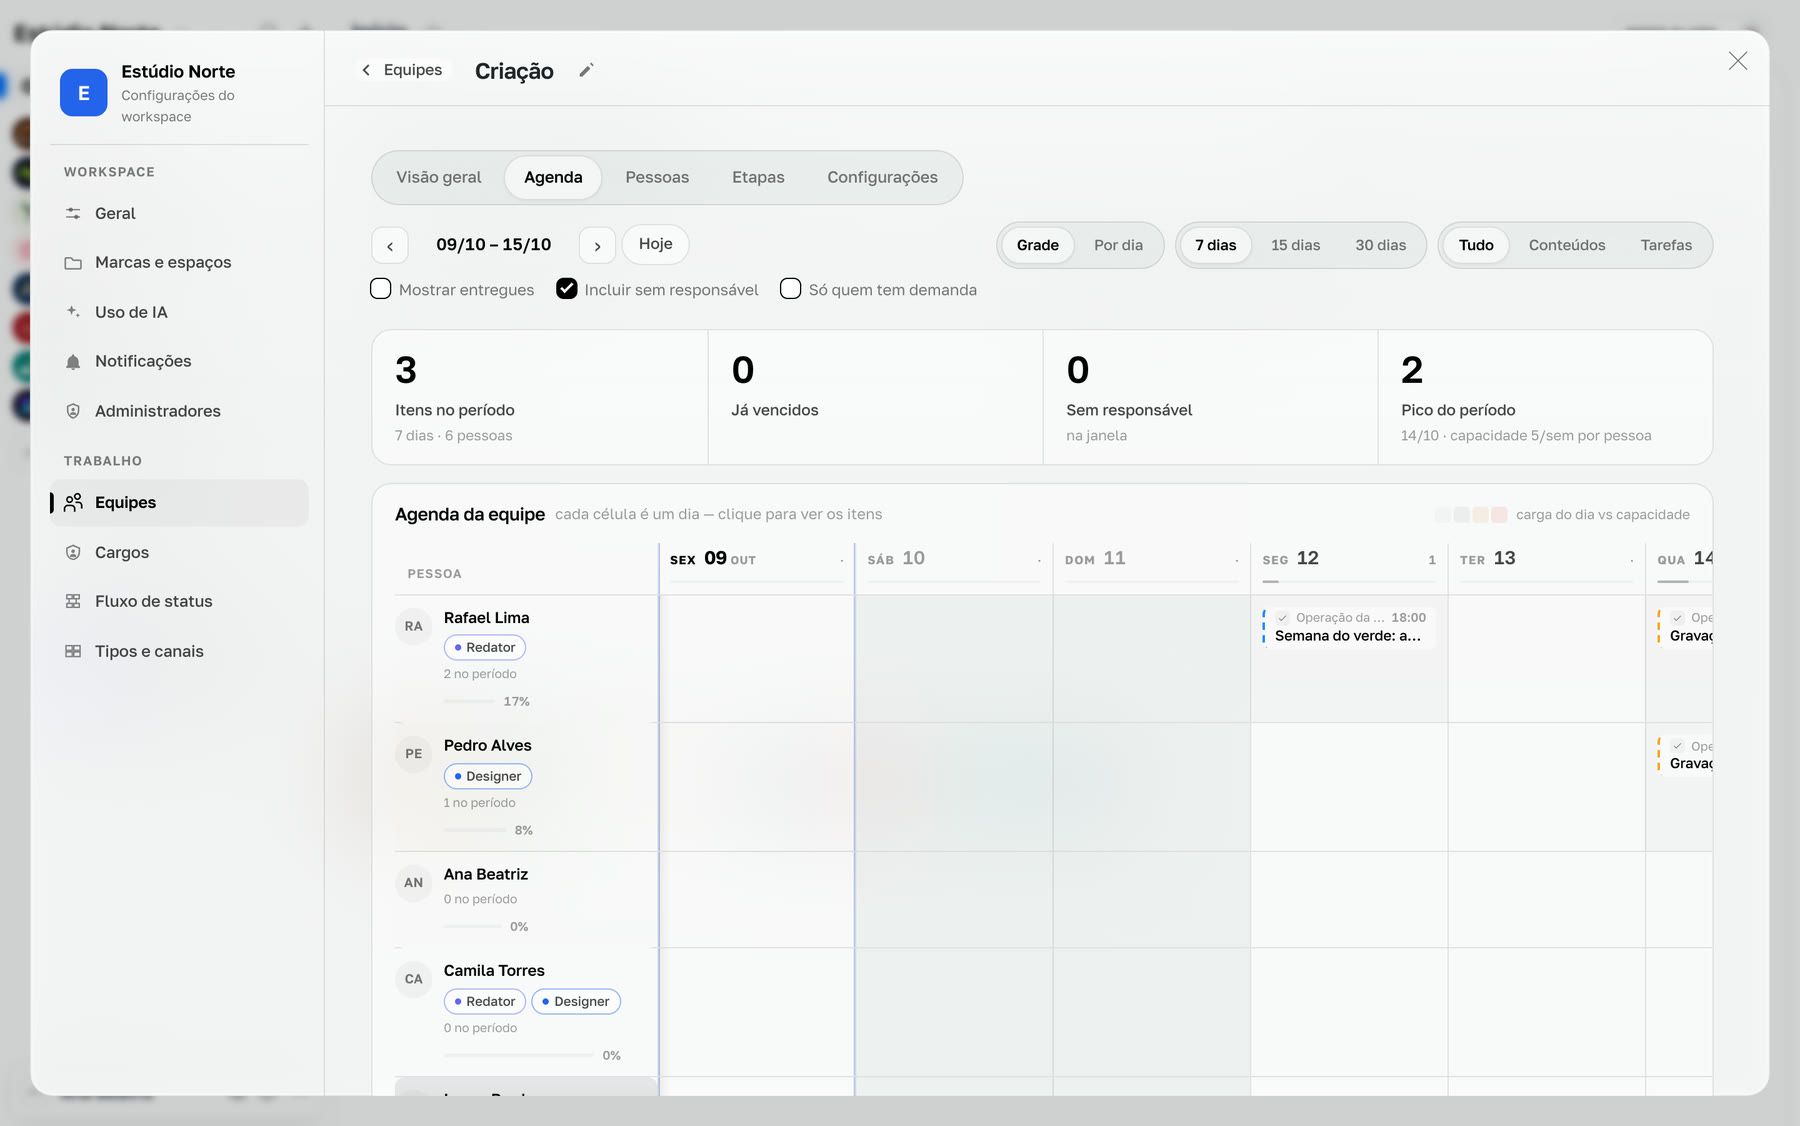The image size is (1800, 1126).
Task: Click Pedro Alves' PE avatar
Action: 414,754
